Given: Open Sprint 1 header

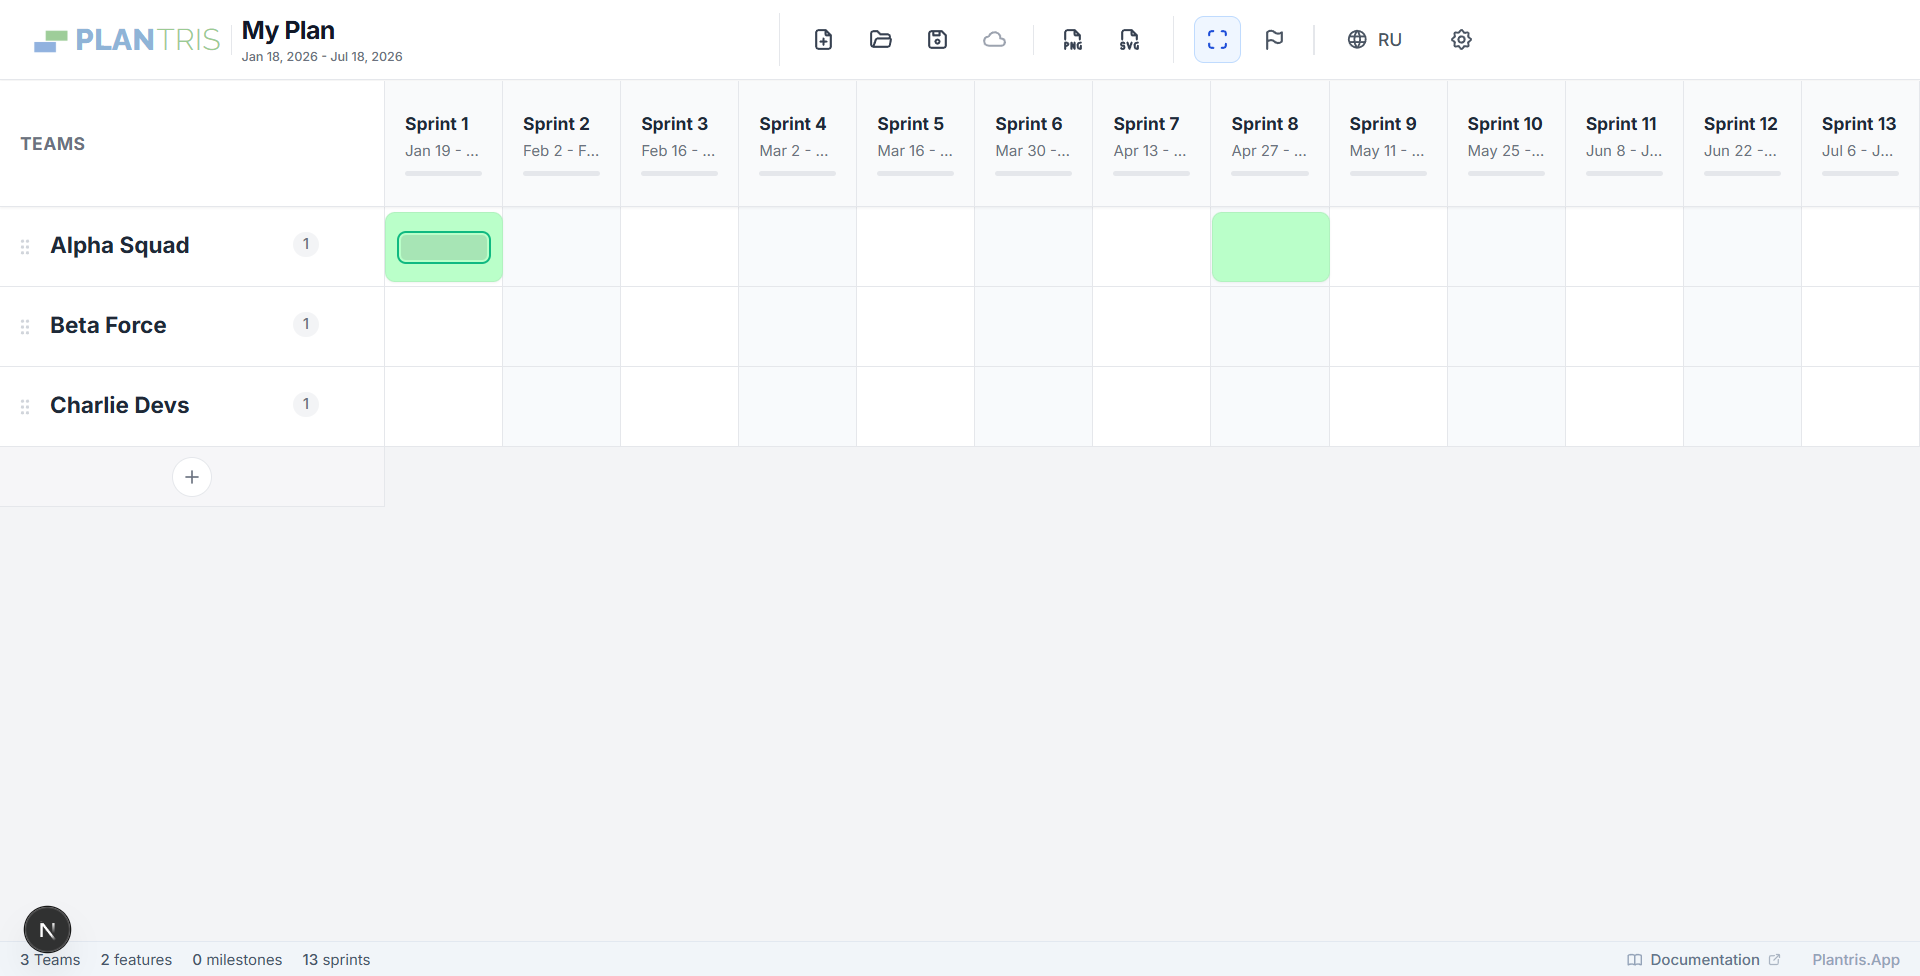Looking at the screenshot, I should coord(443,143).
